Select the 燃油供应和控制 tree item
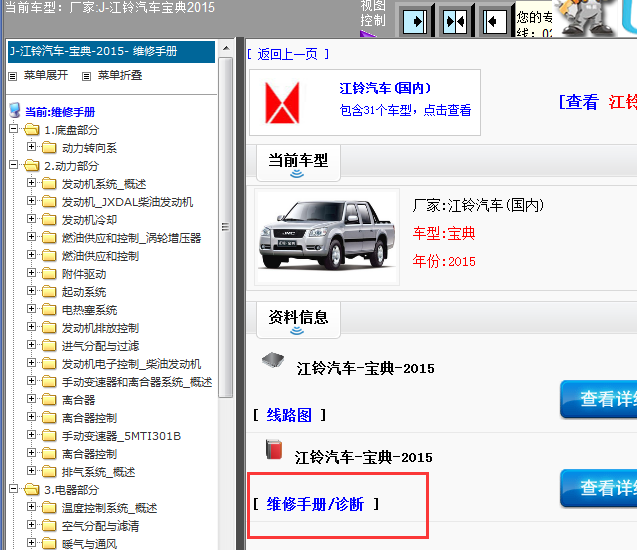 pyautogui.click(x=100, y=256)
